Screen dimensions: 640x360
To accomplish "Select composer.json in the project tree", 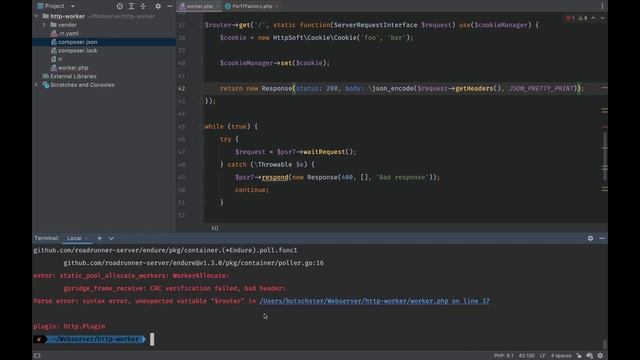I will 104,42.
